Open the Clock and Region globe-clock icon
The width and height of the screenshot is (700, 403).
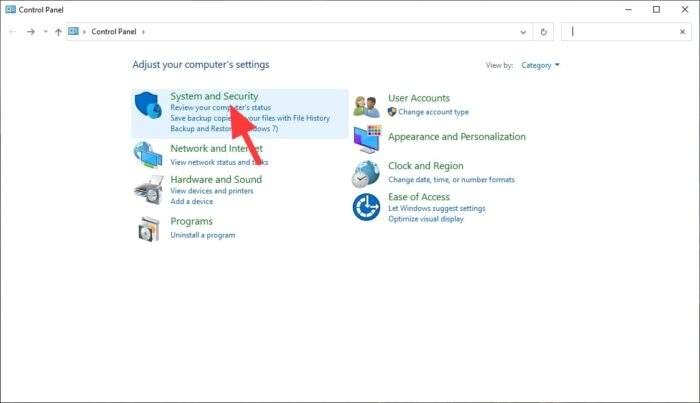tap(366, 174)
